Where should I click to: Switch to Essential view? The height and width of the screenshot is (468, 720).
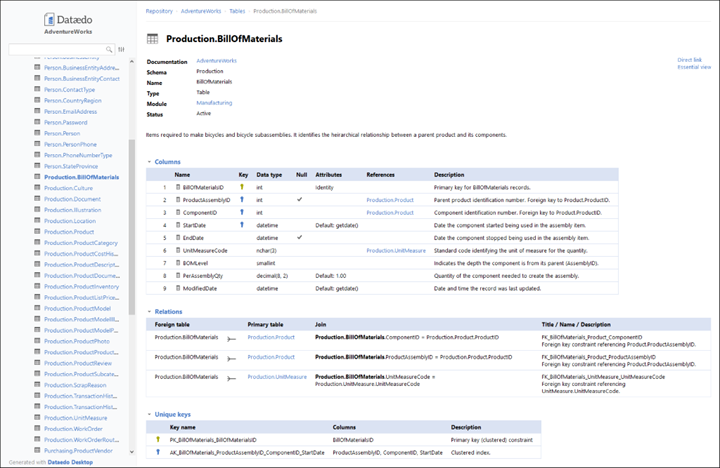tap(692, 68)
